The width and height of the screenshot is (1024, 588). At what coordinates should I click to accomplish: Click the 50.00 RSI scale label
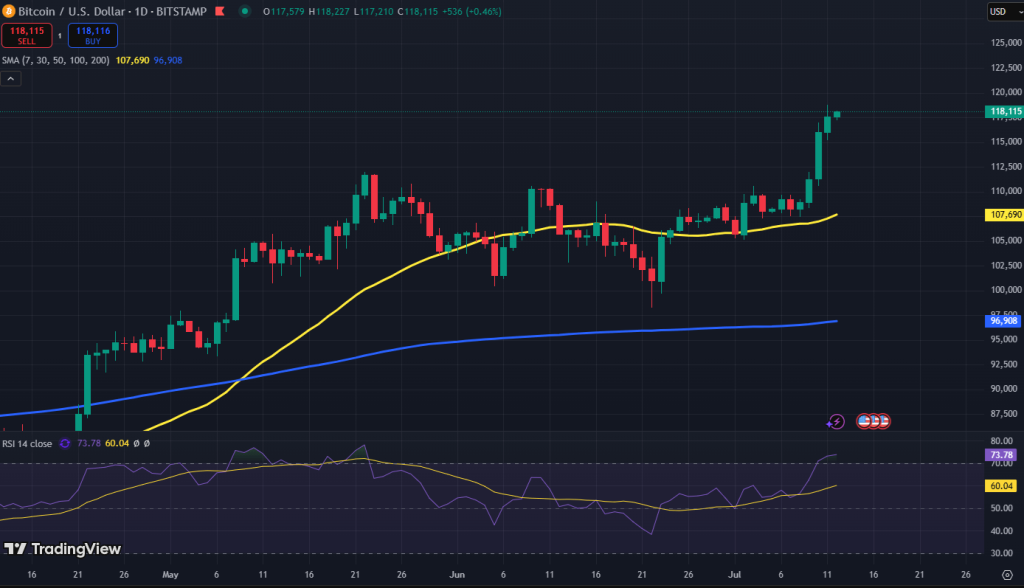[x=1002, y=508]
